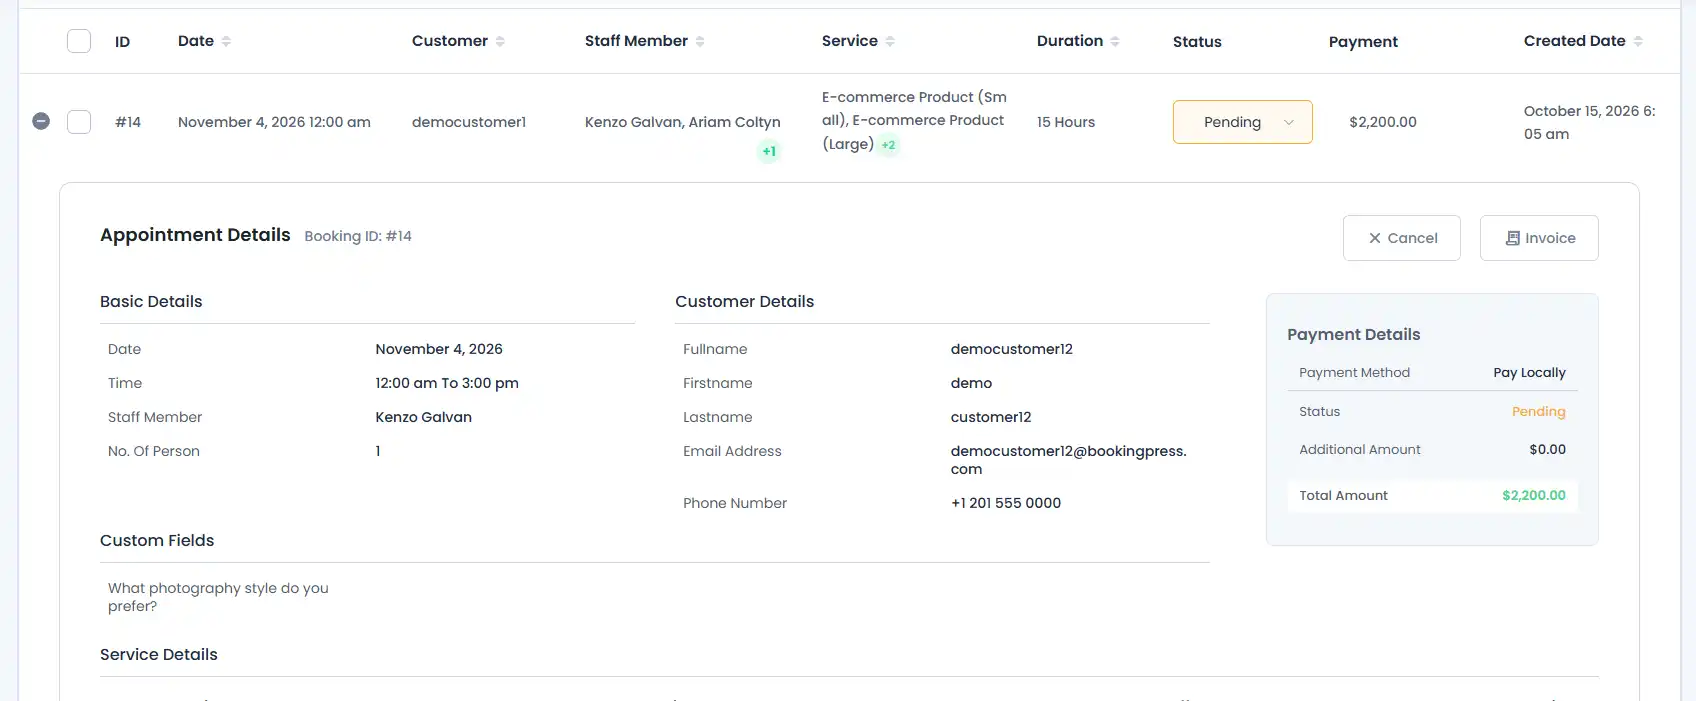Show more services via +2 badge
The image size is (1696, 701).
click(x=888, y=145)
